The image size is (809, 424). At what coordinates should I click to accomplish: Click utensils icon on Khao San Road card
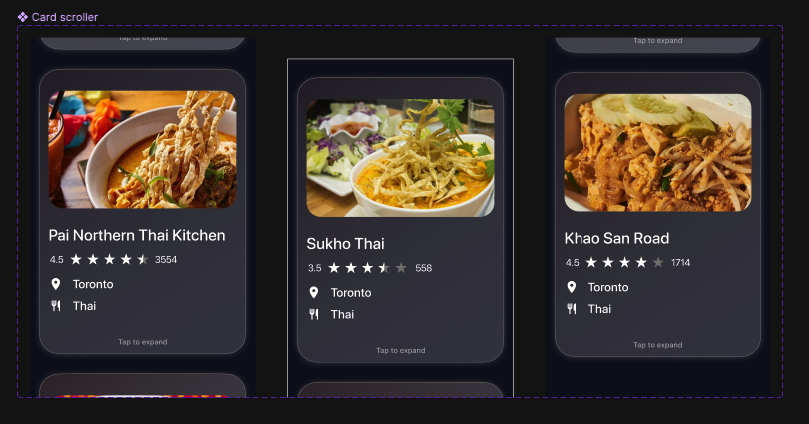pos(572,308)
